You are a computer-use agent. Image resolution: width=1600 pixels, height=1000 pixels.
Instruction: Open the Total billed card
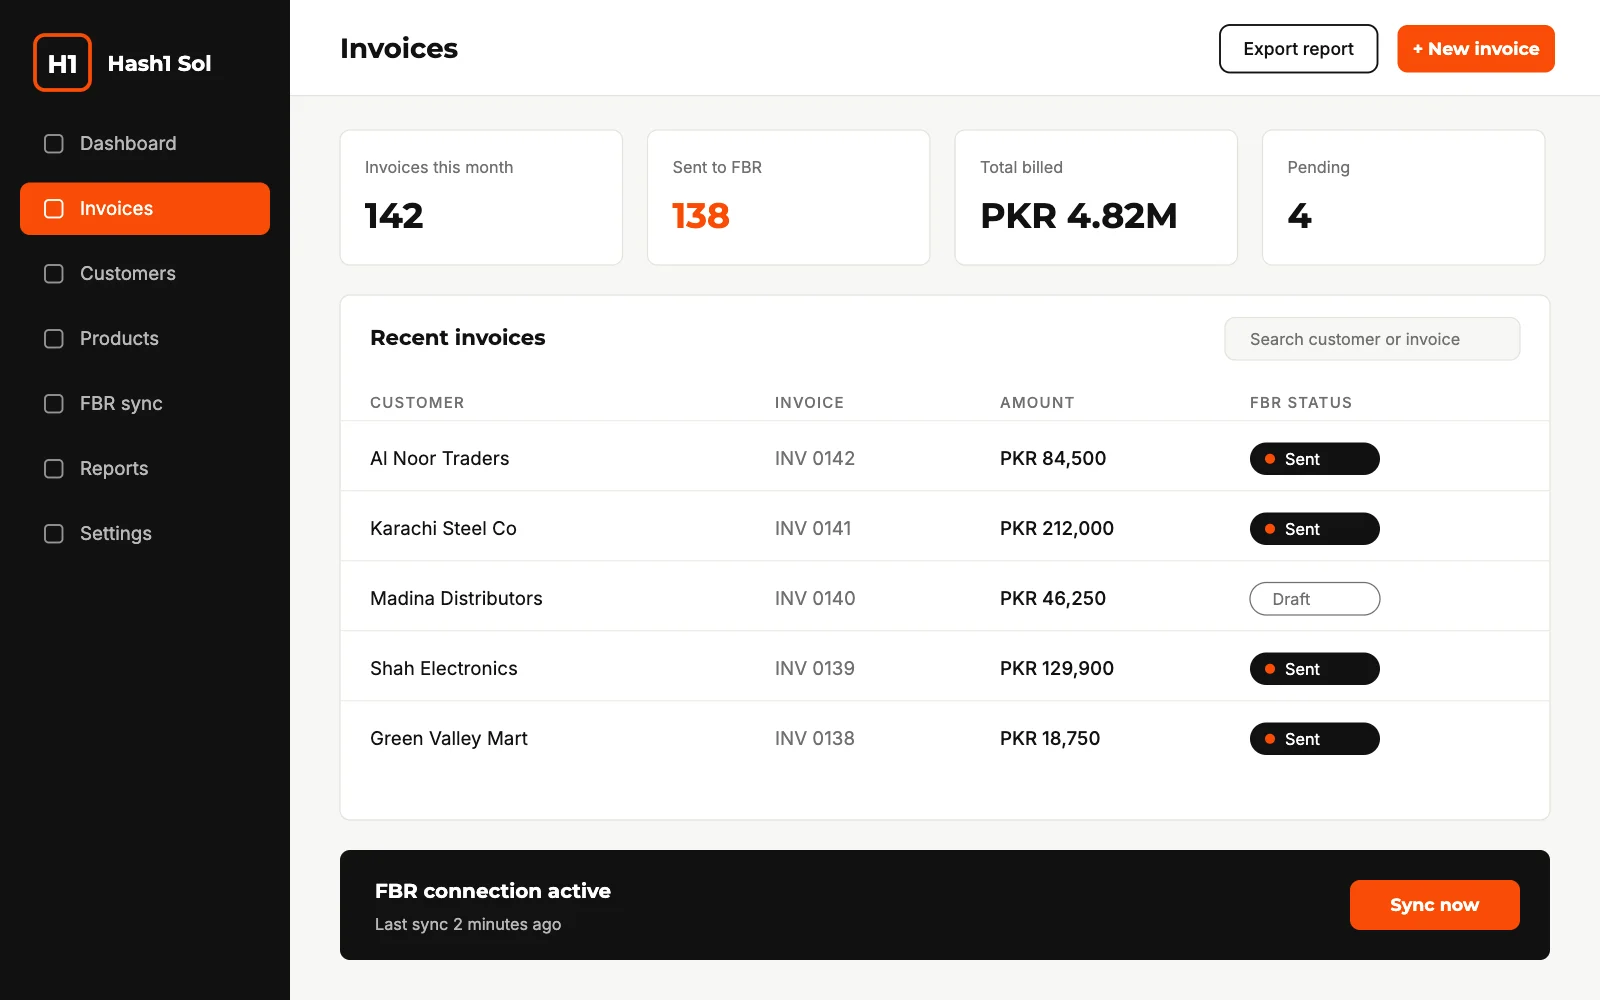coord(1096,197)
